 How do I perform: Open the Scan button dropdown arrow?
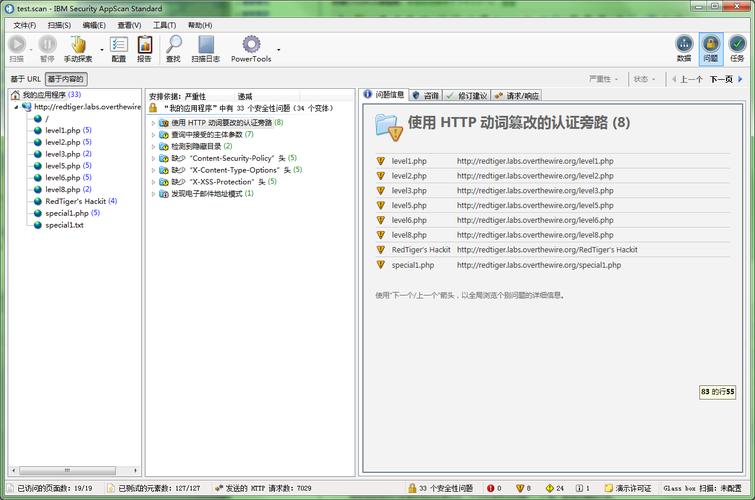(x=31, y=50)
